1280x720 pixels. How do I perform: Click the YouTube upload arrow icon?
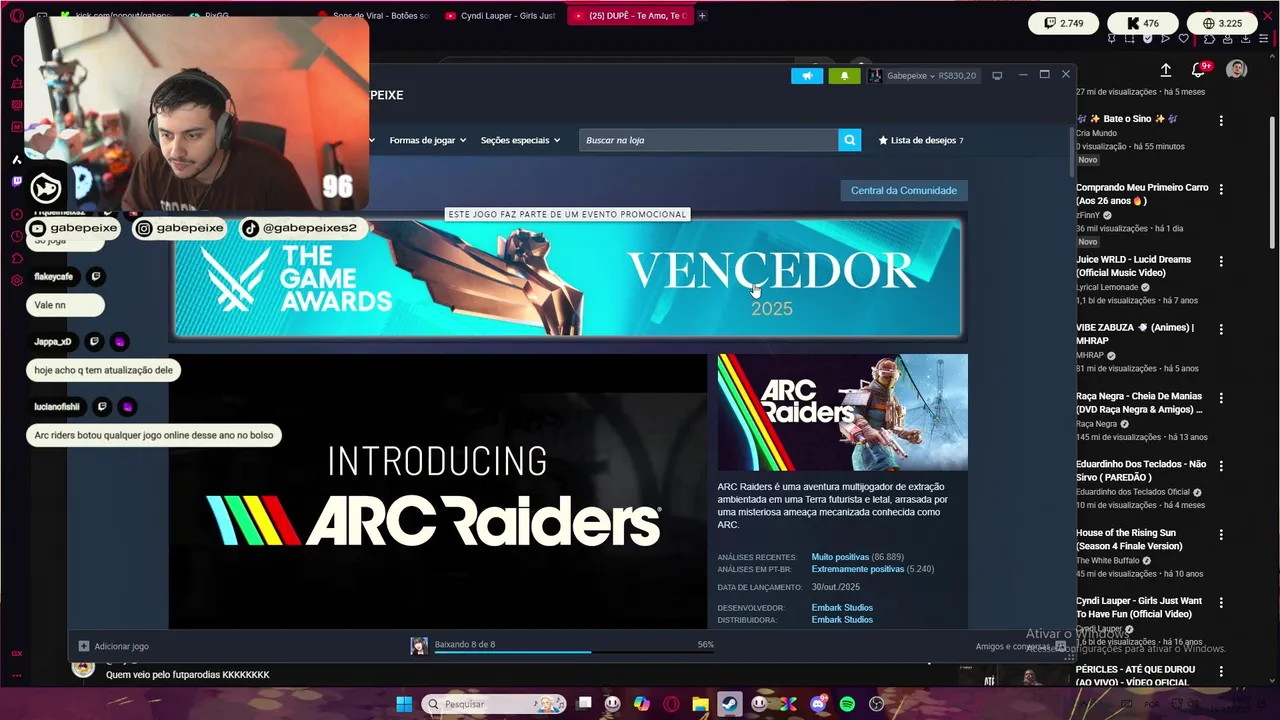tap(1166, 70)
